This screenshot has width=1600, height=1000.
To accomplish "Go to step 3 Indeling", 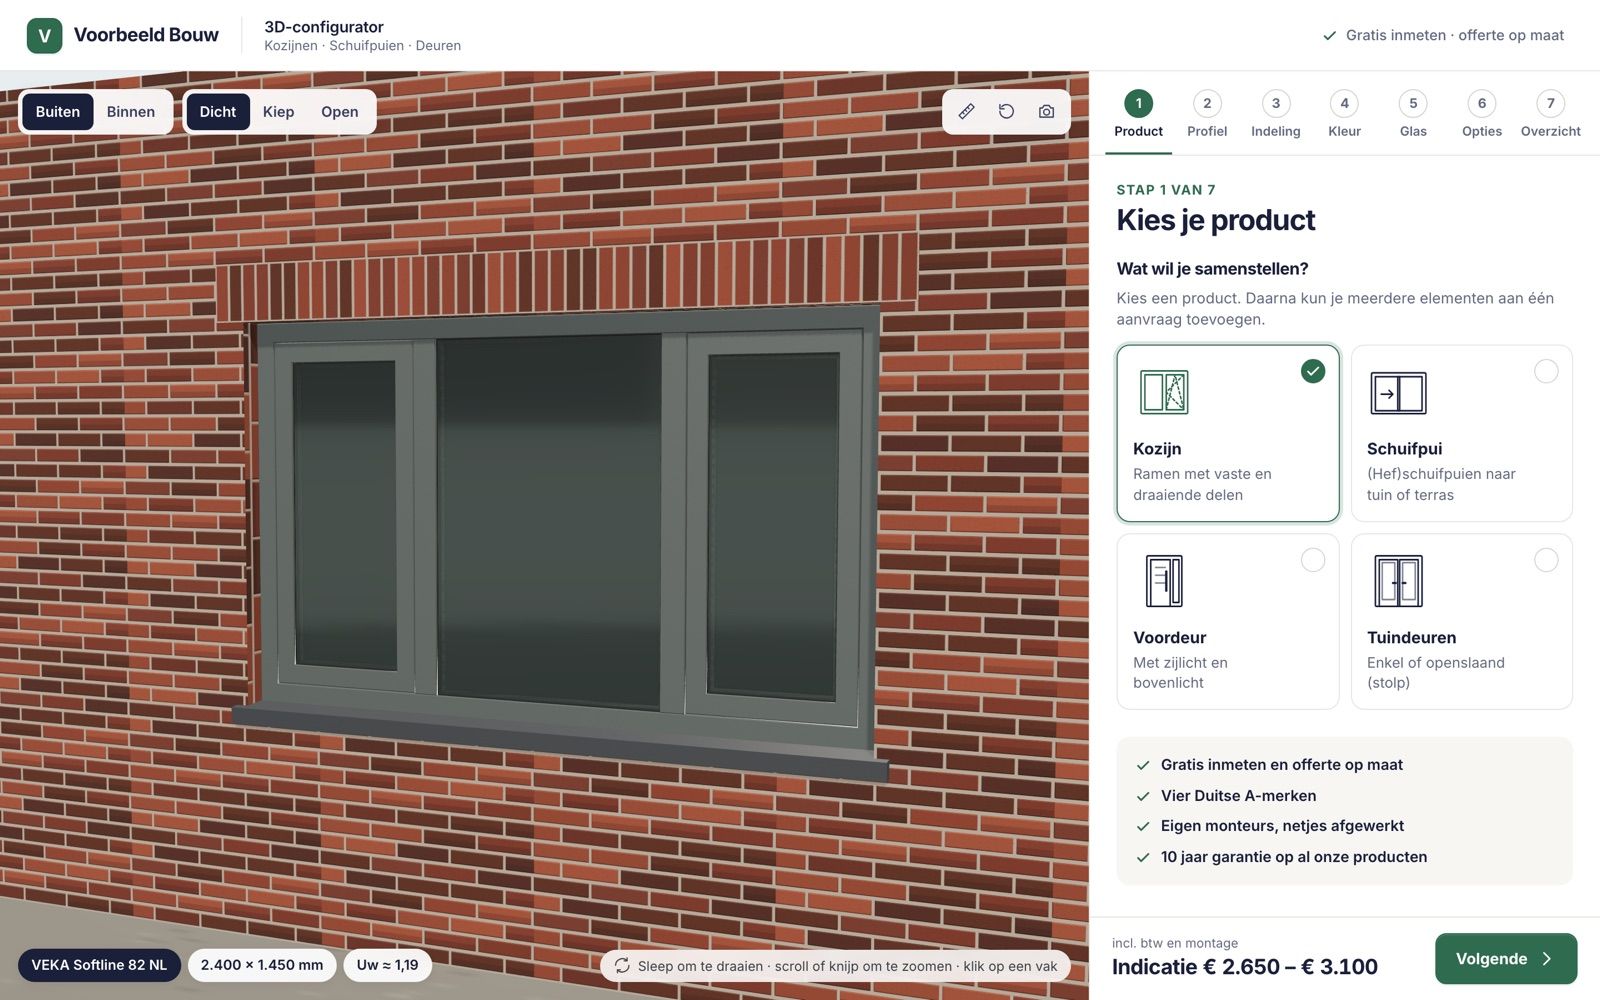I will (x=1276, y=116).
